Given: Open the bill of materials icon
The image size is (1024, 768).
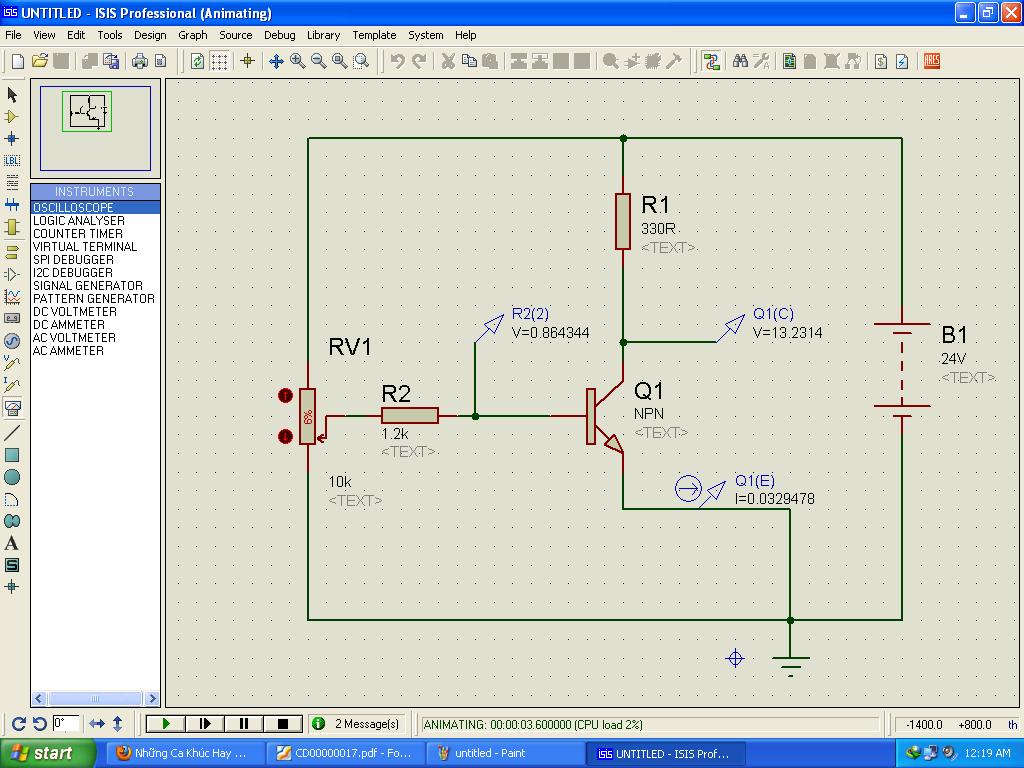Looking at the screenshot, I should point(880,61).
